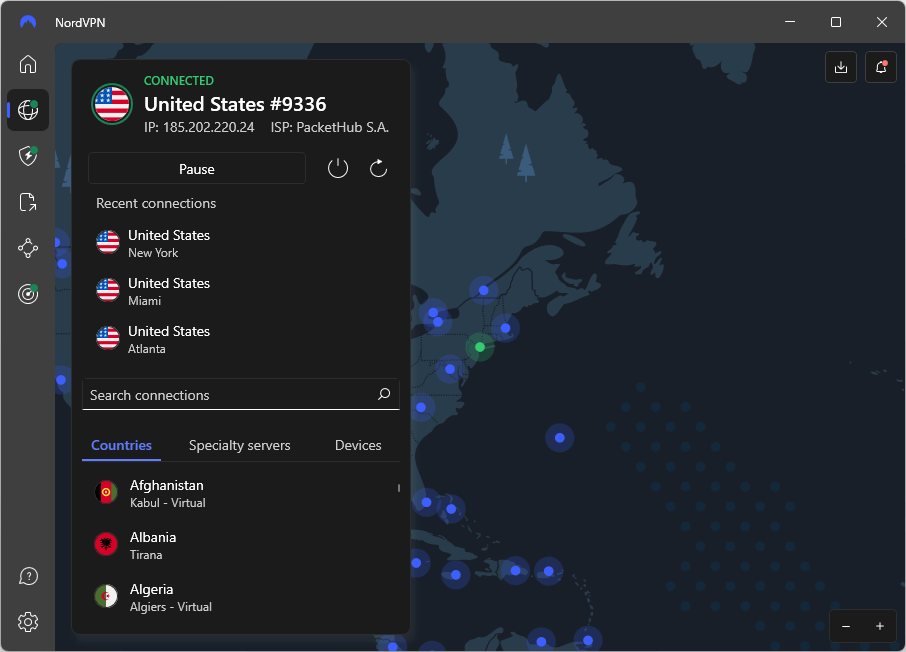Click the connected United States flag icon
The width and height of the screenshot is (906, 652).
click(x=112, y=104)
